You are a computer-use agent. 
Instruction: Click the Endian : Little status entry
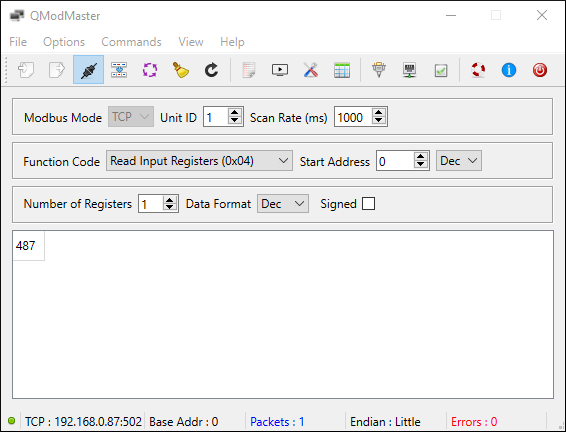[x=385, y=422]
